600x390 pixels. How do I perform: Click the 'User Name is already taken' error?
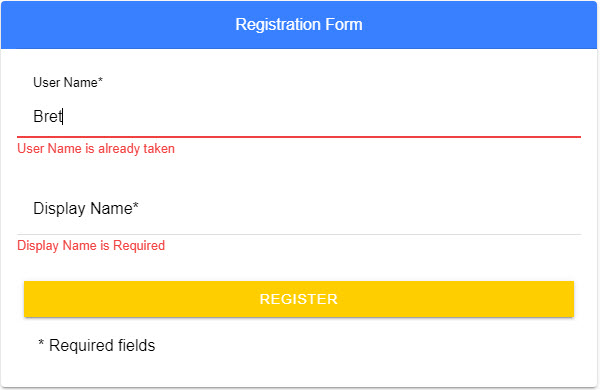coord(96,148)
